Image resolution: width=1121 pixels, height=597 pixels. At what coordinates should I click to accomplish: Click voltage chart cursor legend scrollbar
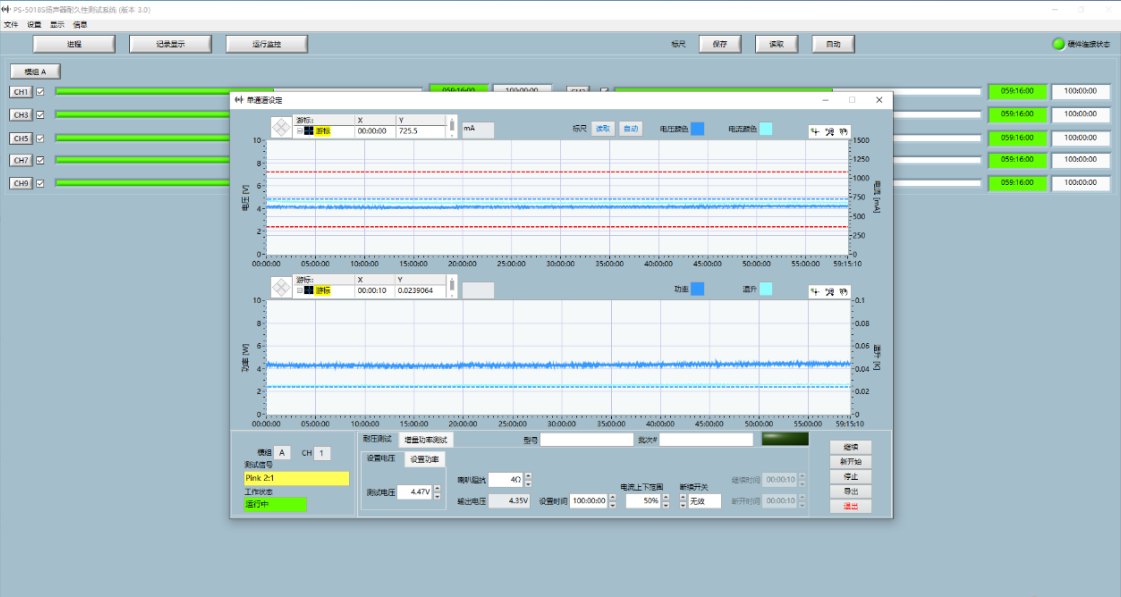tap(452, 127)
